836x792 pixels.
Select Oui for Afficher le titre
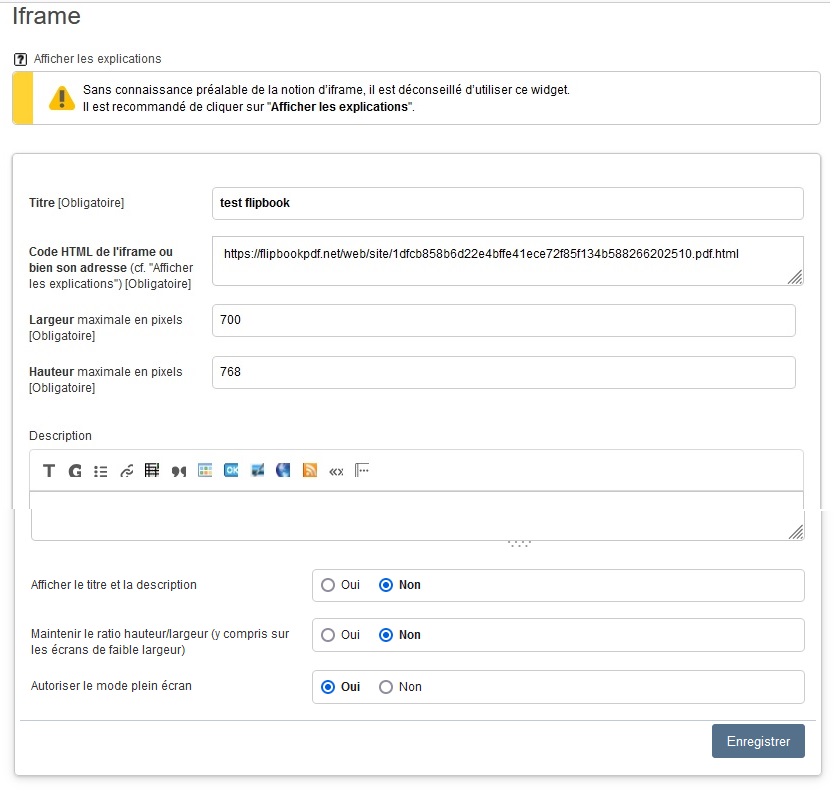(328, 585)
